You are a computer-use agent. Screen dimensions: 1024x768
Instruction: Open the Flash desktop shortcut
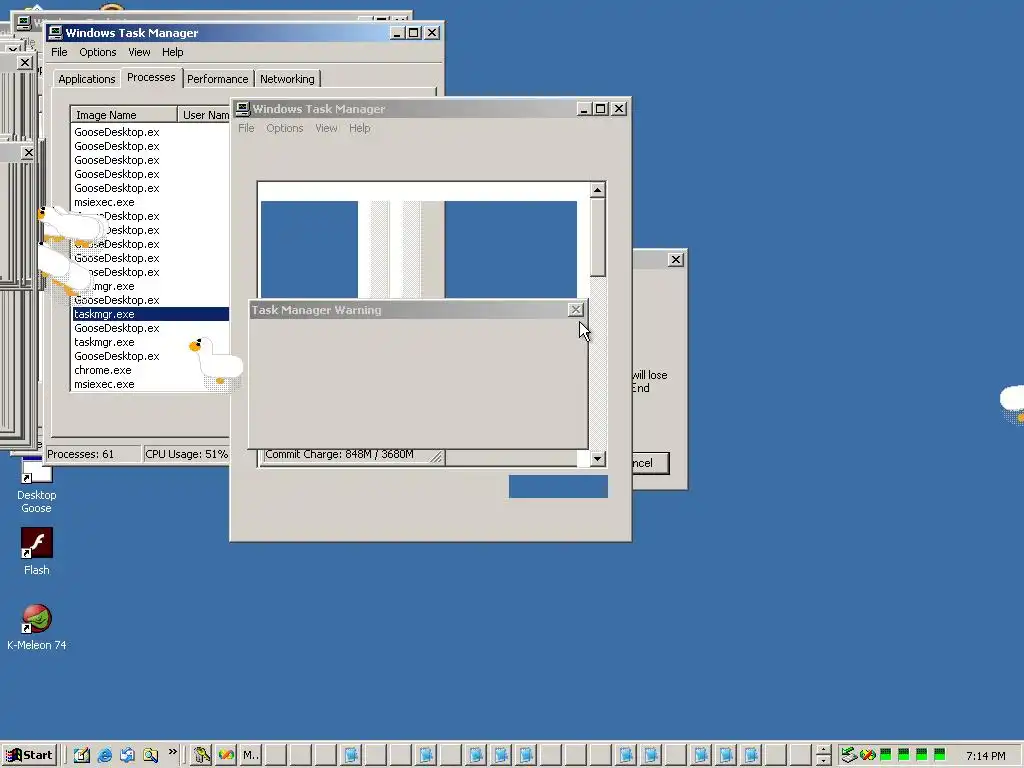coord(37,552)
